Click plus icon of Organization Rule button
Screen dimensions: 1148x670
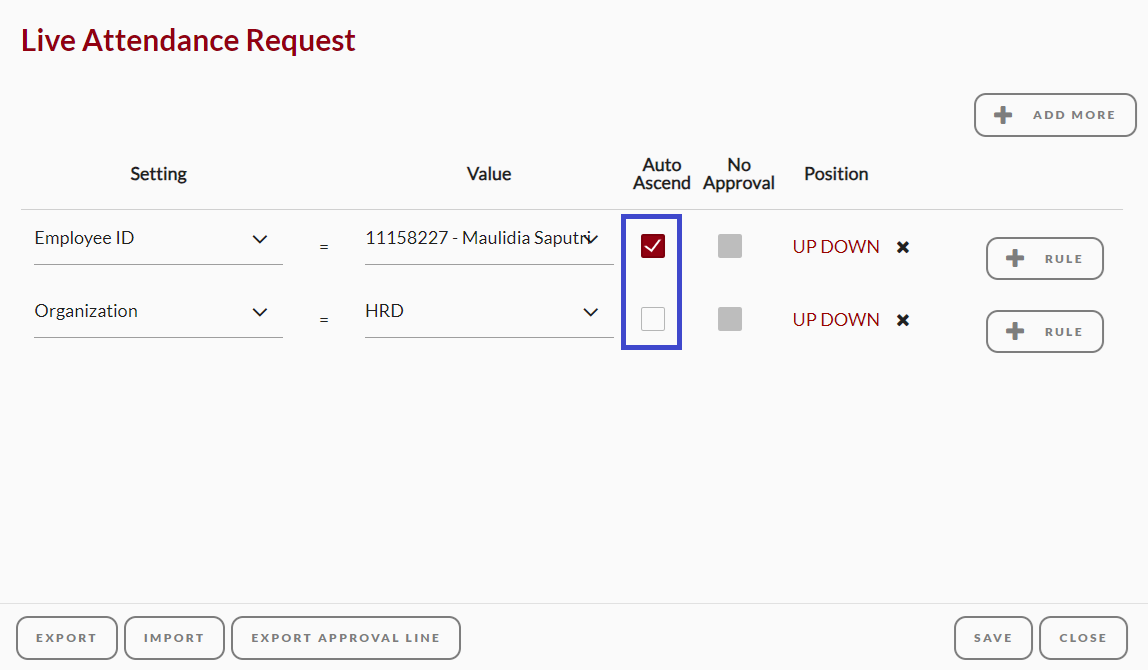click(1015, 332)
